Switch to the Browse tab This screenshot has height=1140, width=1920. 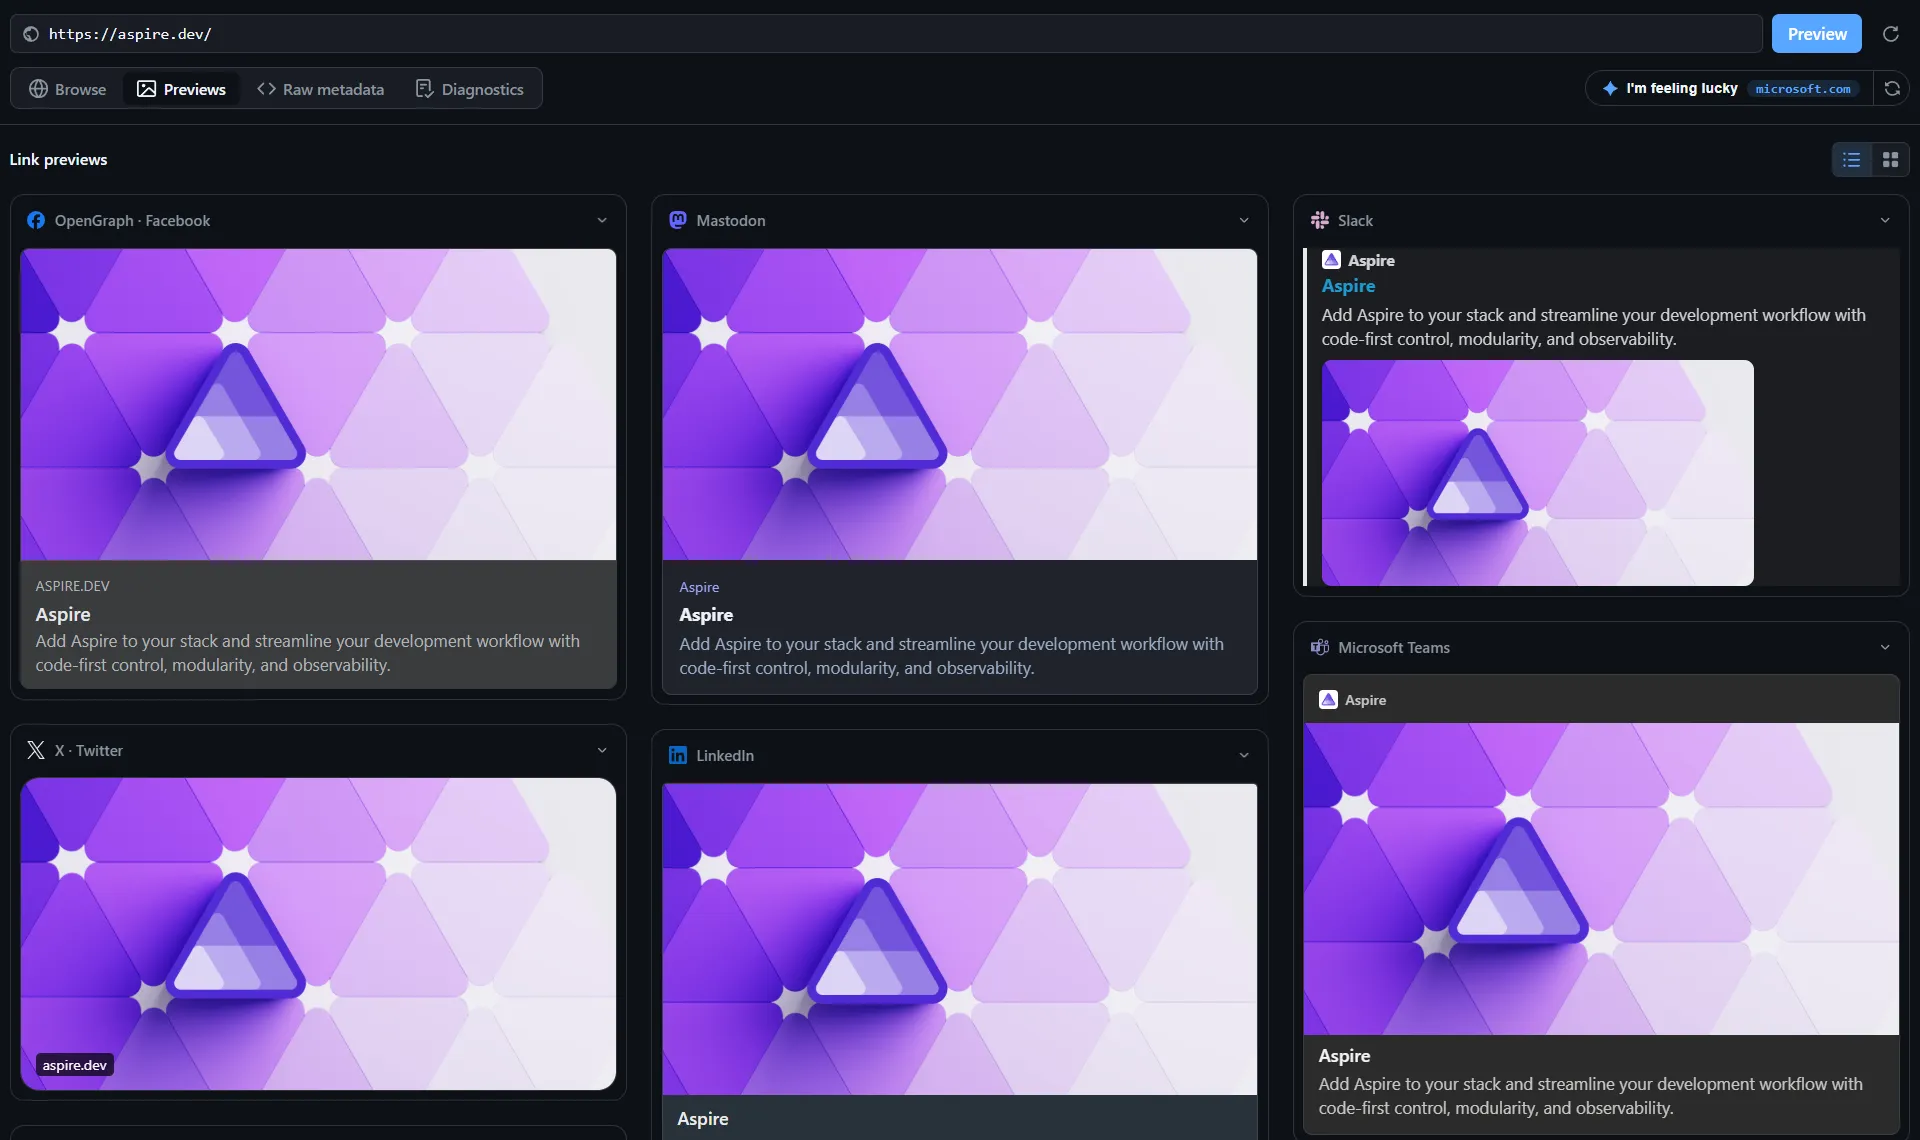[68, 89]
